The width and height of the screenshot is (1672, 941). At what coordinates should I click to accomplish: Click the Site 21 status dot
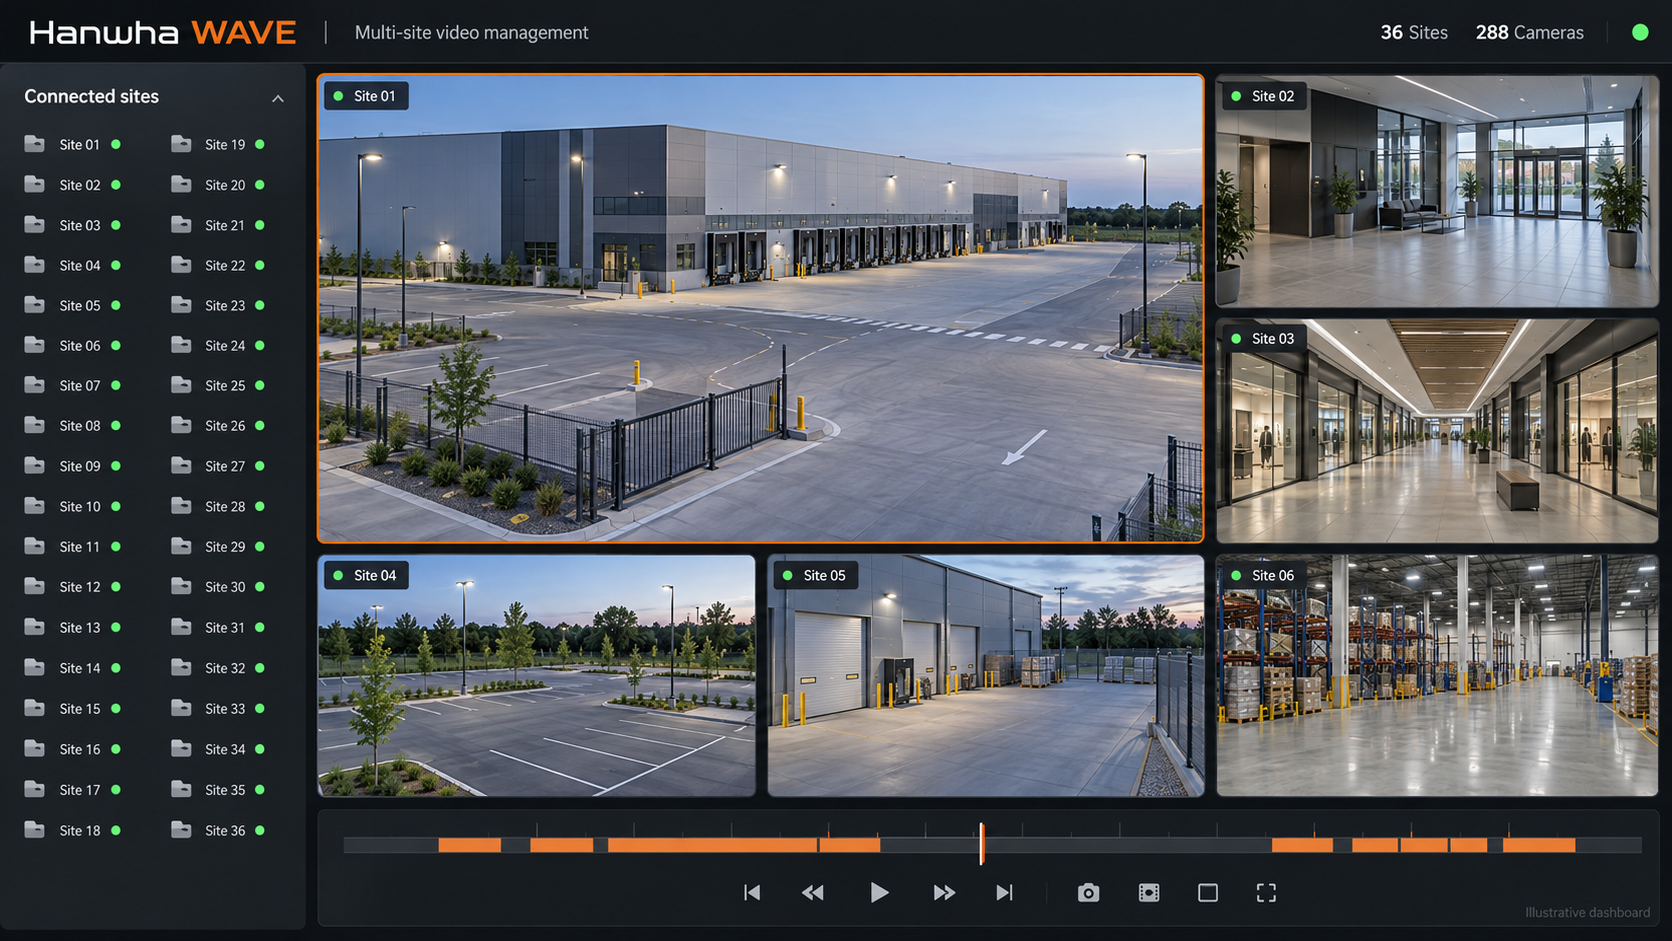pos(260,225)
